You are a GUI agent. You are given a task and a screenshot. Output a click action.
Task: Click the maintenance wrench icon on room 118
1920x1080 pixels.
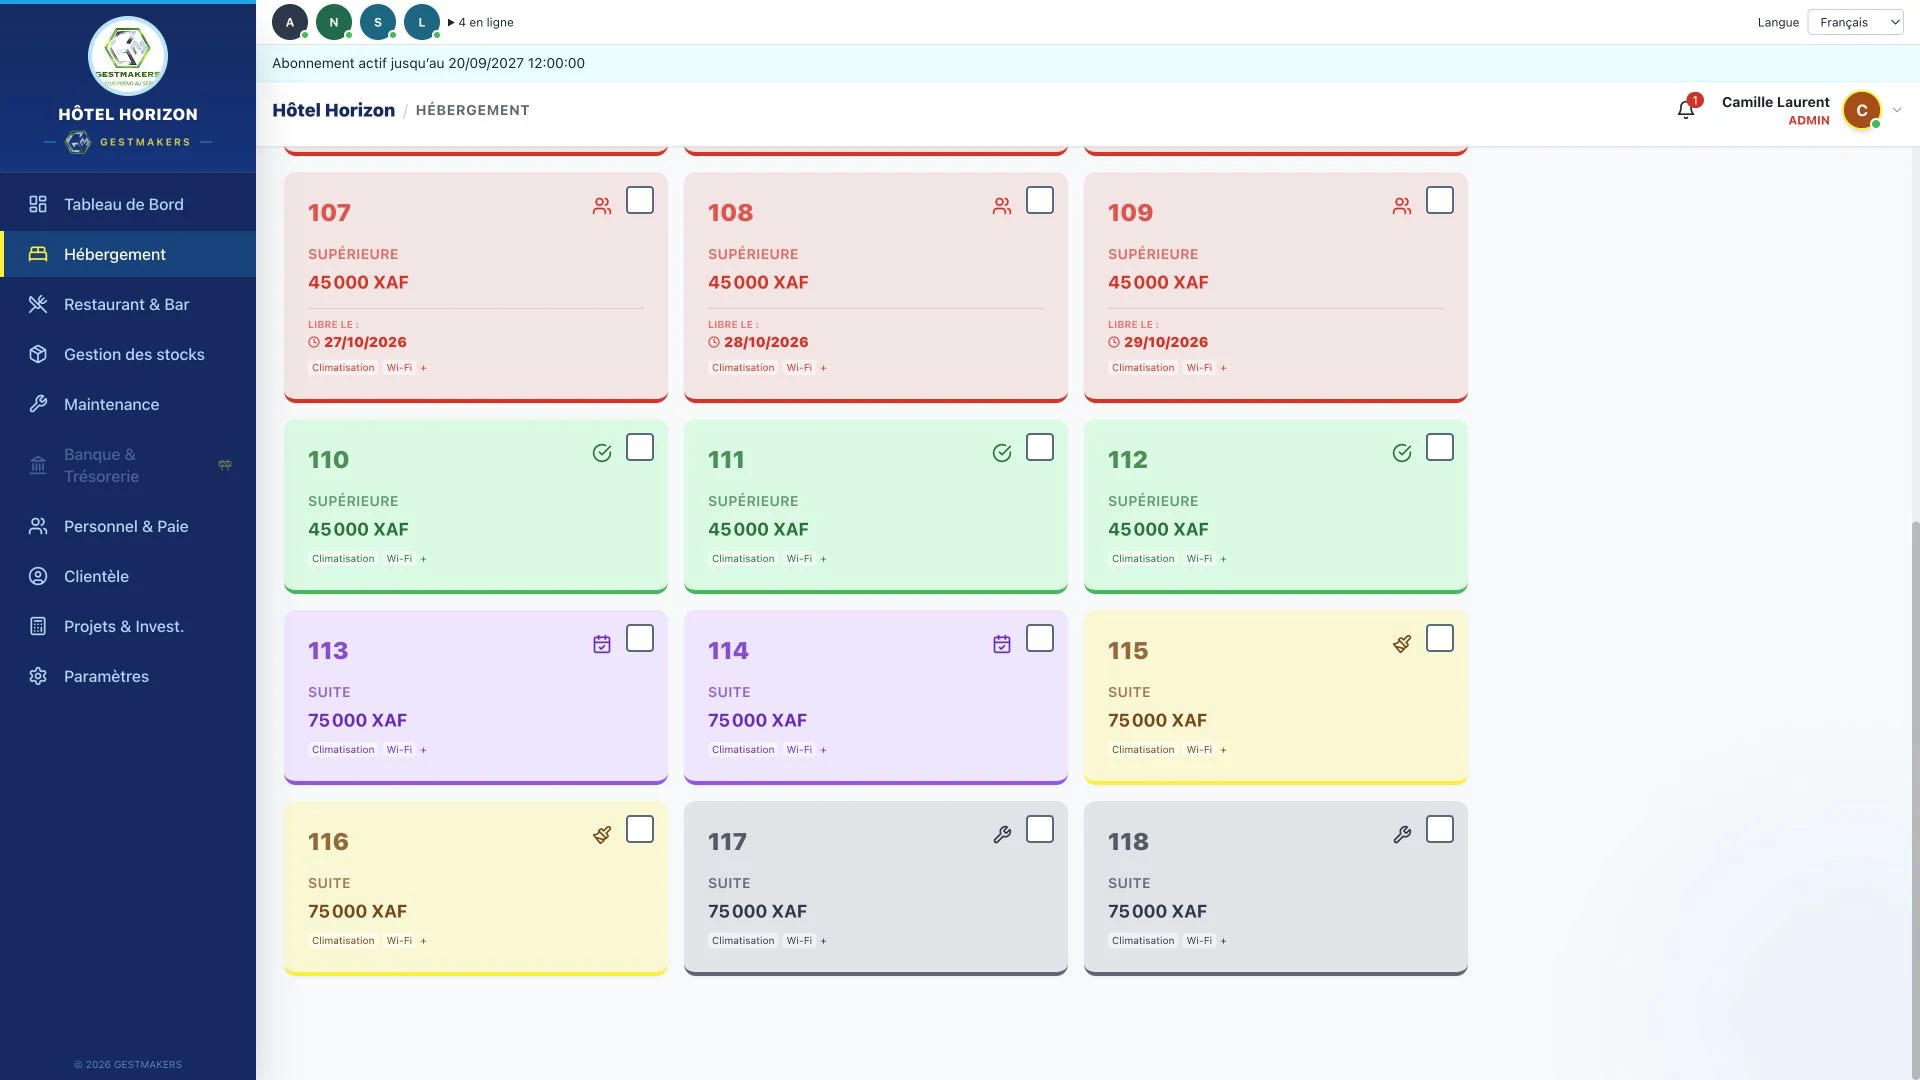click(1402, 835)
